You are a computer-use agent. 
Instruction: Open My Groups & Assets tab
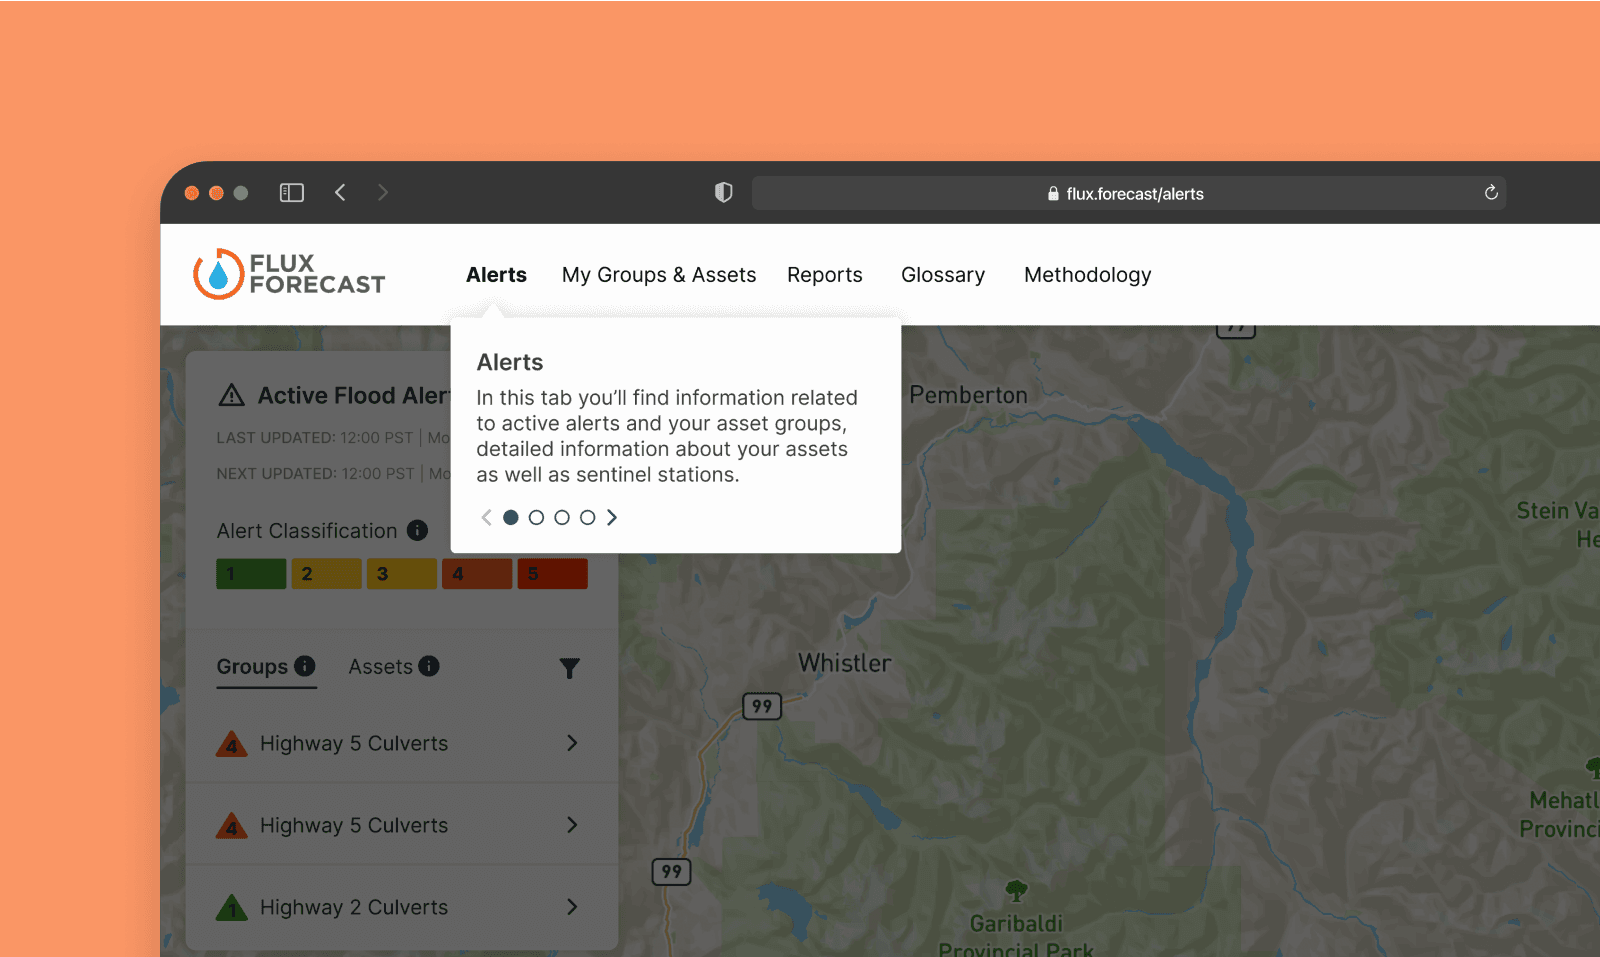click(659, 275)
